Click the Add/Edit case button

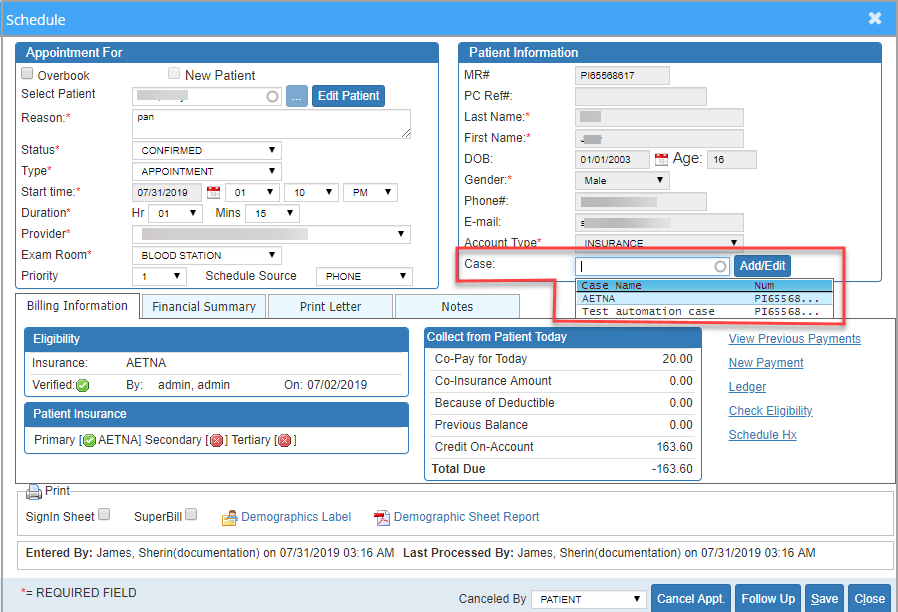pyautogui.click(x=762, y=266)
